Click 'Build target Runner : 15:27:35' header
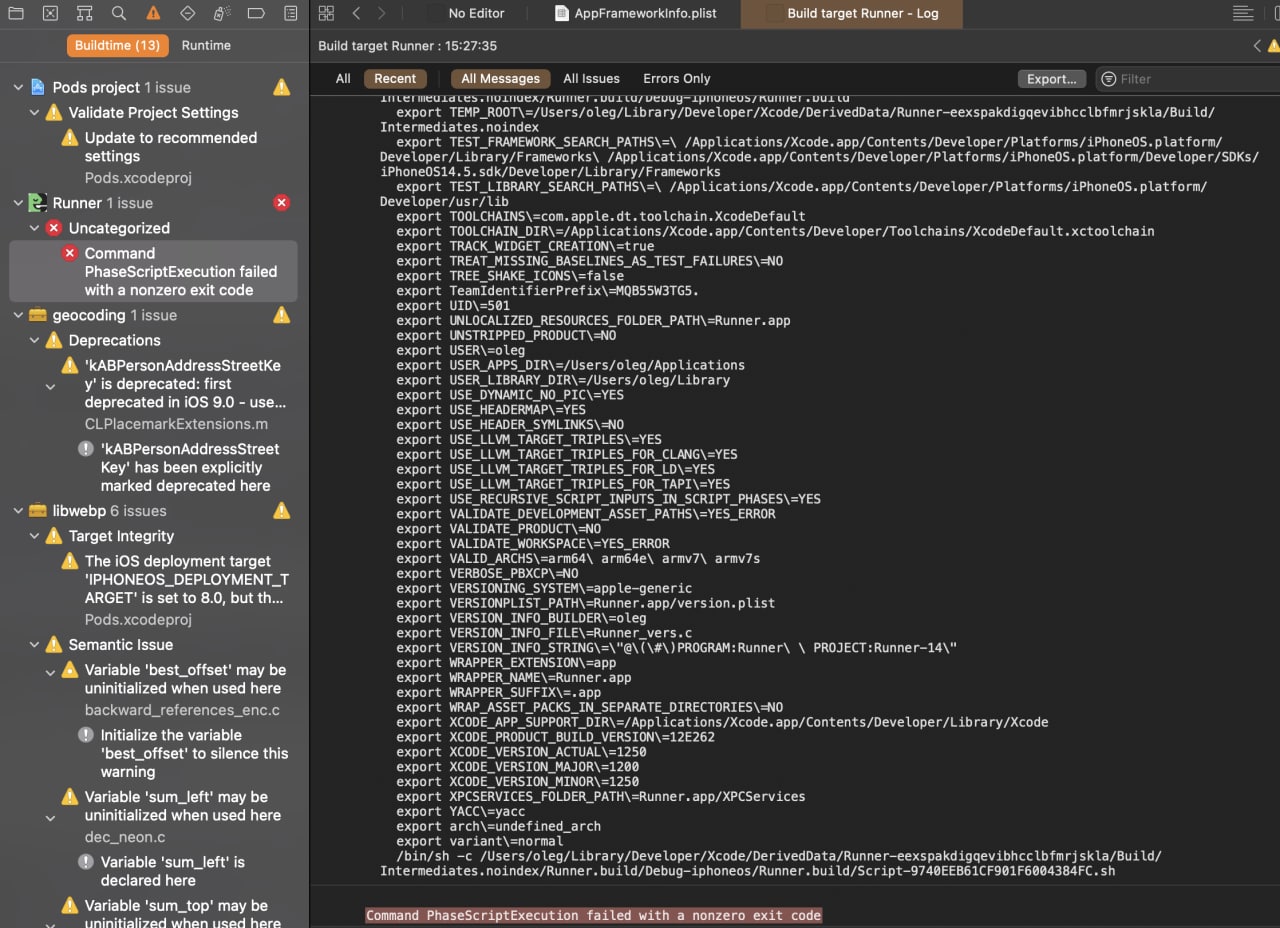The width and height of the screenshot is (1280, 928). [407, 46]
